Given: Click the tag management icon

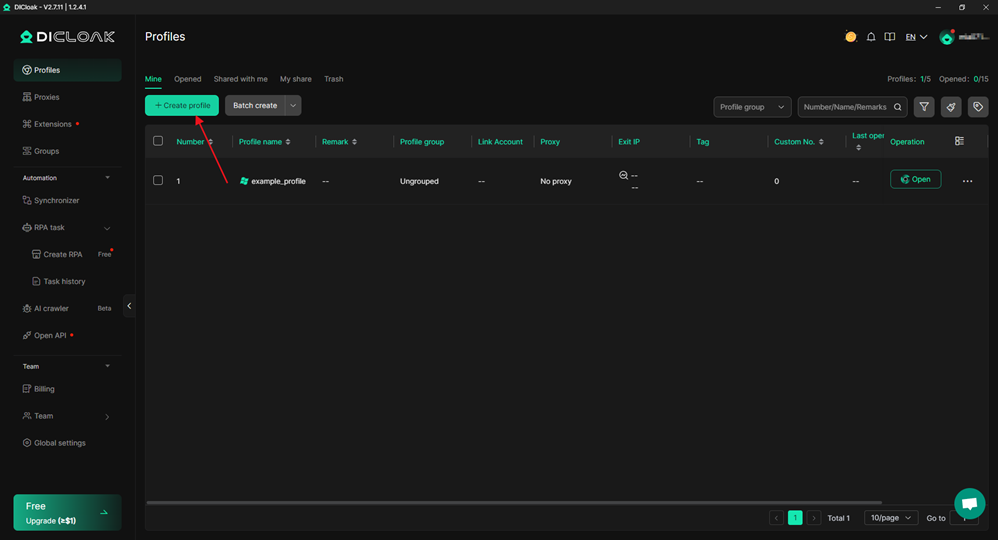Looking at the screenshot, I should click(x=978, y=107).
